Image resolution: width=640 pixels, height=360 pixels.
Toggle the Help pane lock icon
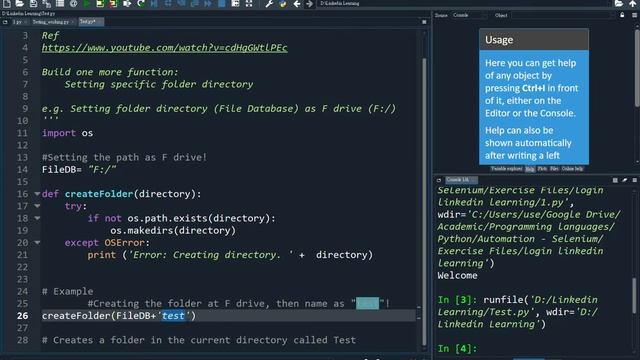[x=622, y=15]
